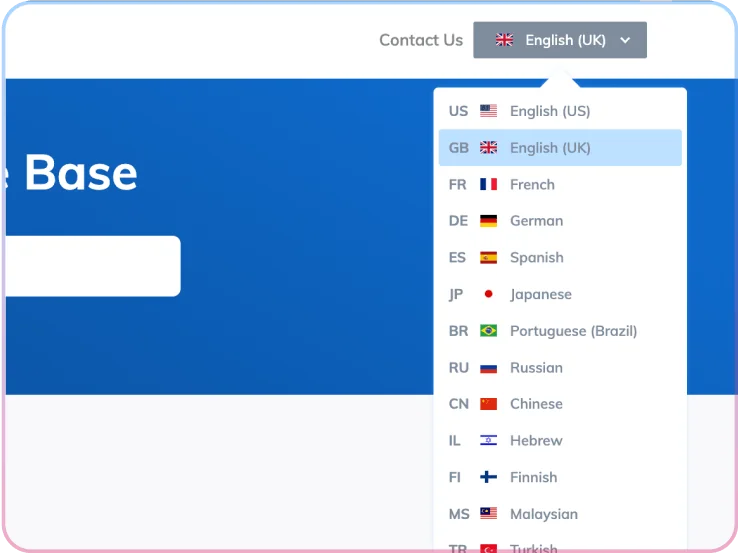Image resolution: width=738 pixels, height=553 pixels.
Task: Click the RU country code text
Action: (x=458, y=368)
